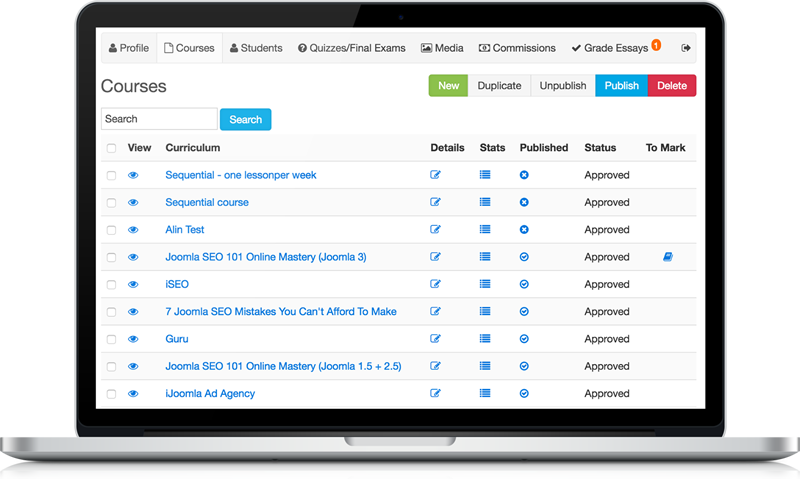The image size is (800, 482).
Task: Check the 7 Joomla SEO Mistakes row checkbox
Action: 111,312
